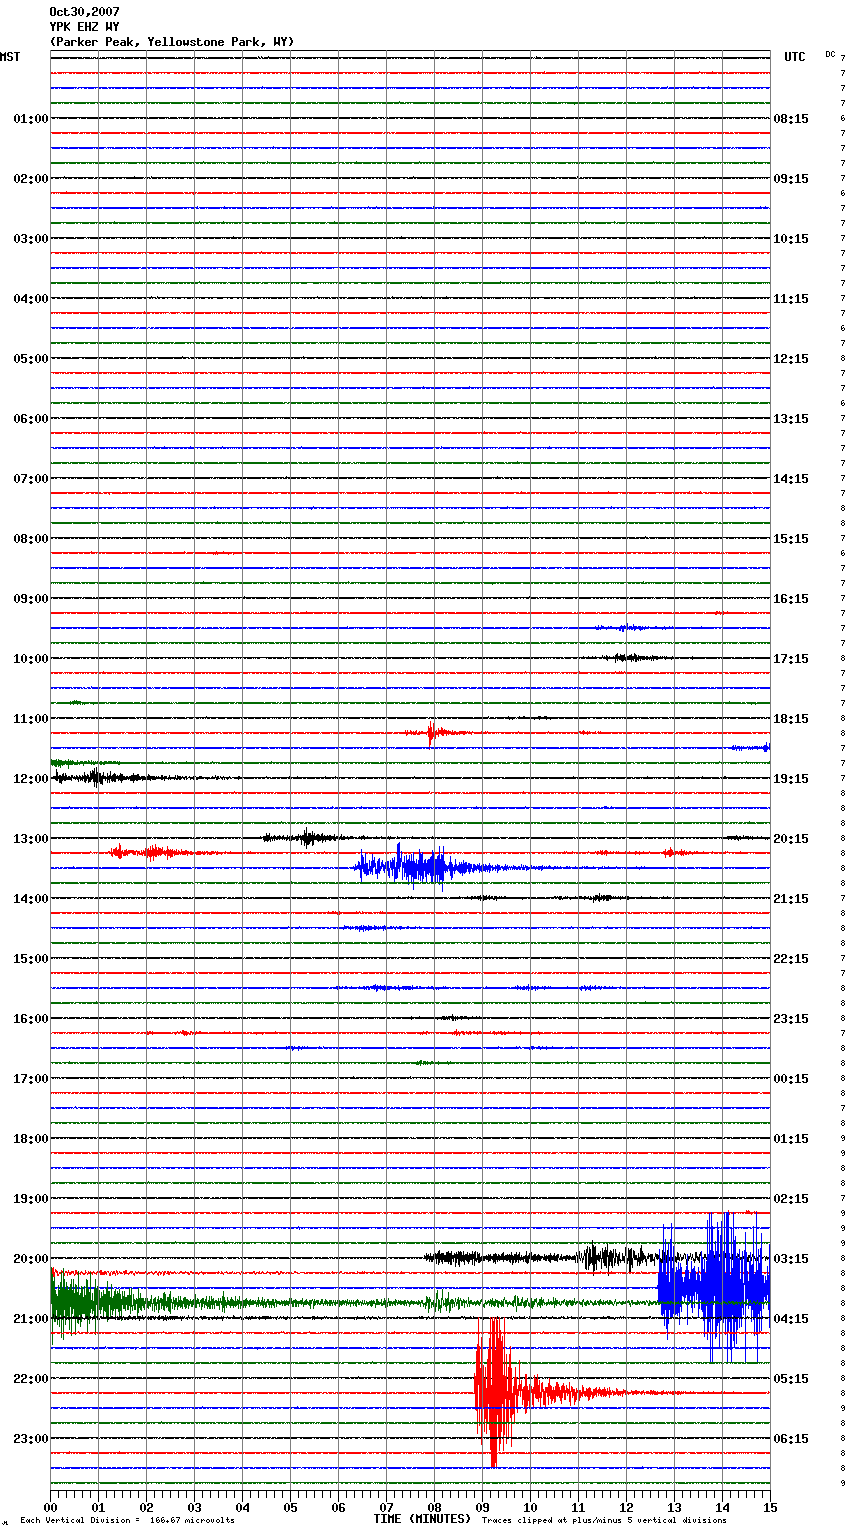
Task: Click the 06:15 UTC time label
Action: (791, 1439)
